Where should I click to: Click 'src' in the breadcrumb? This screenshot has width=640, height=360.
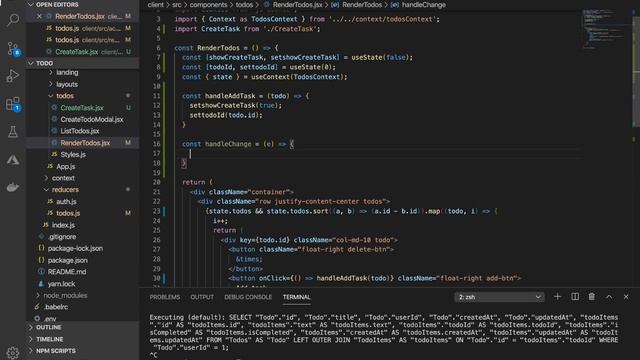pyautogui.click(x=176, y=5)
